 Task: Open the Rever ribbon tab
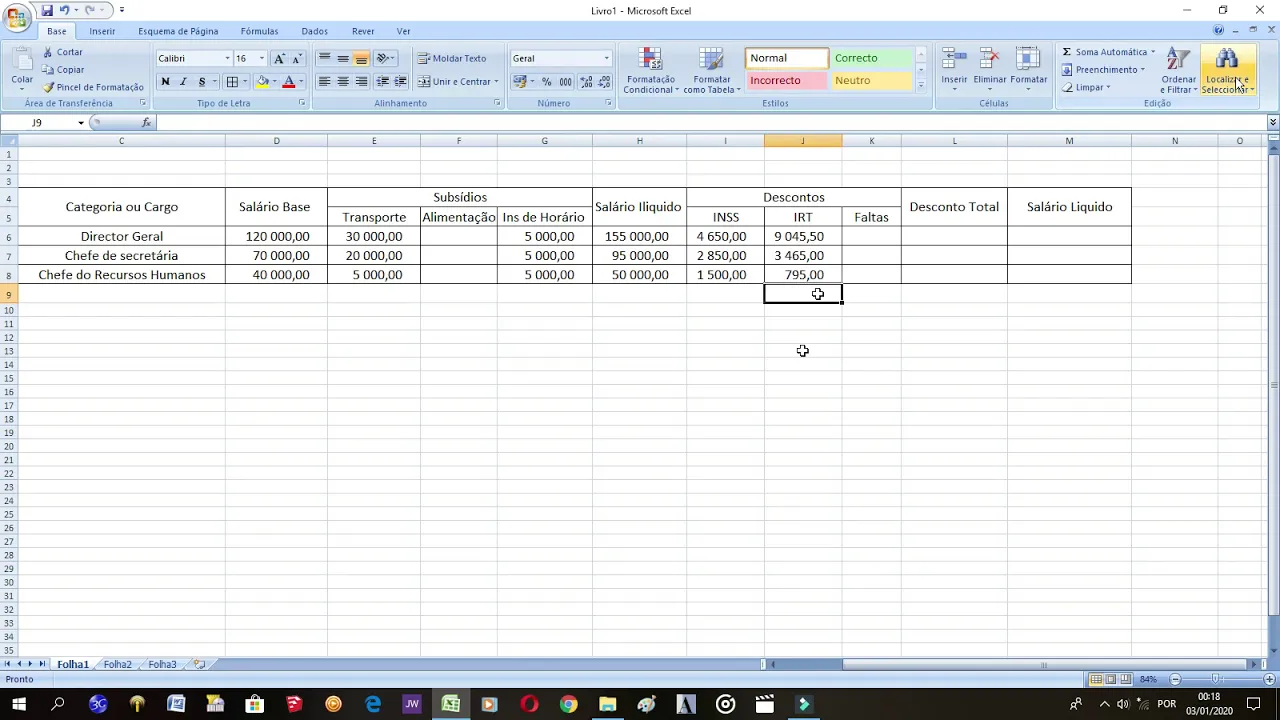click(363, 31)
